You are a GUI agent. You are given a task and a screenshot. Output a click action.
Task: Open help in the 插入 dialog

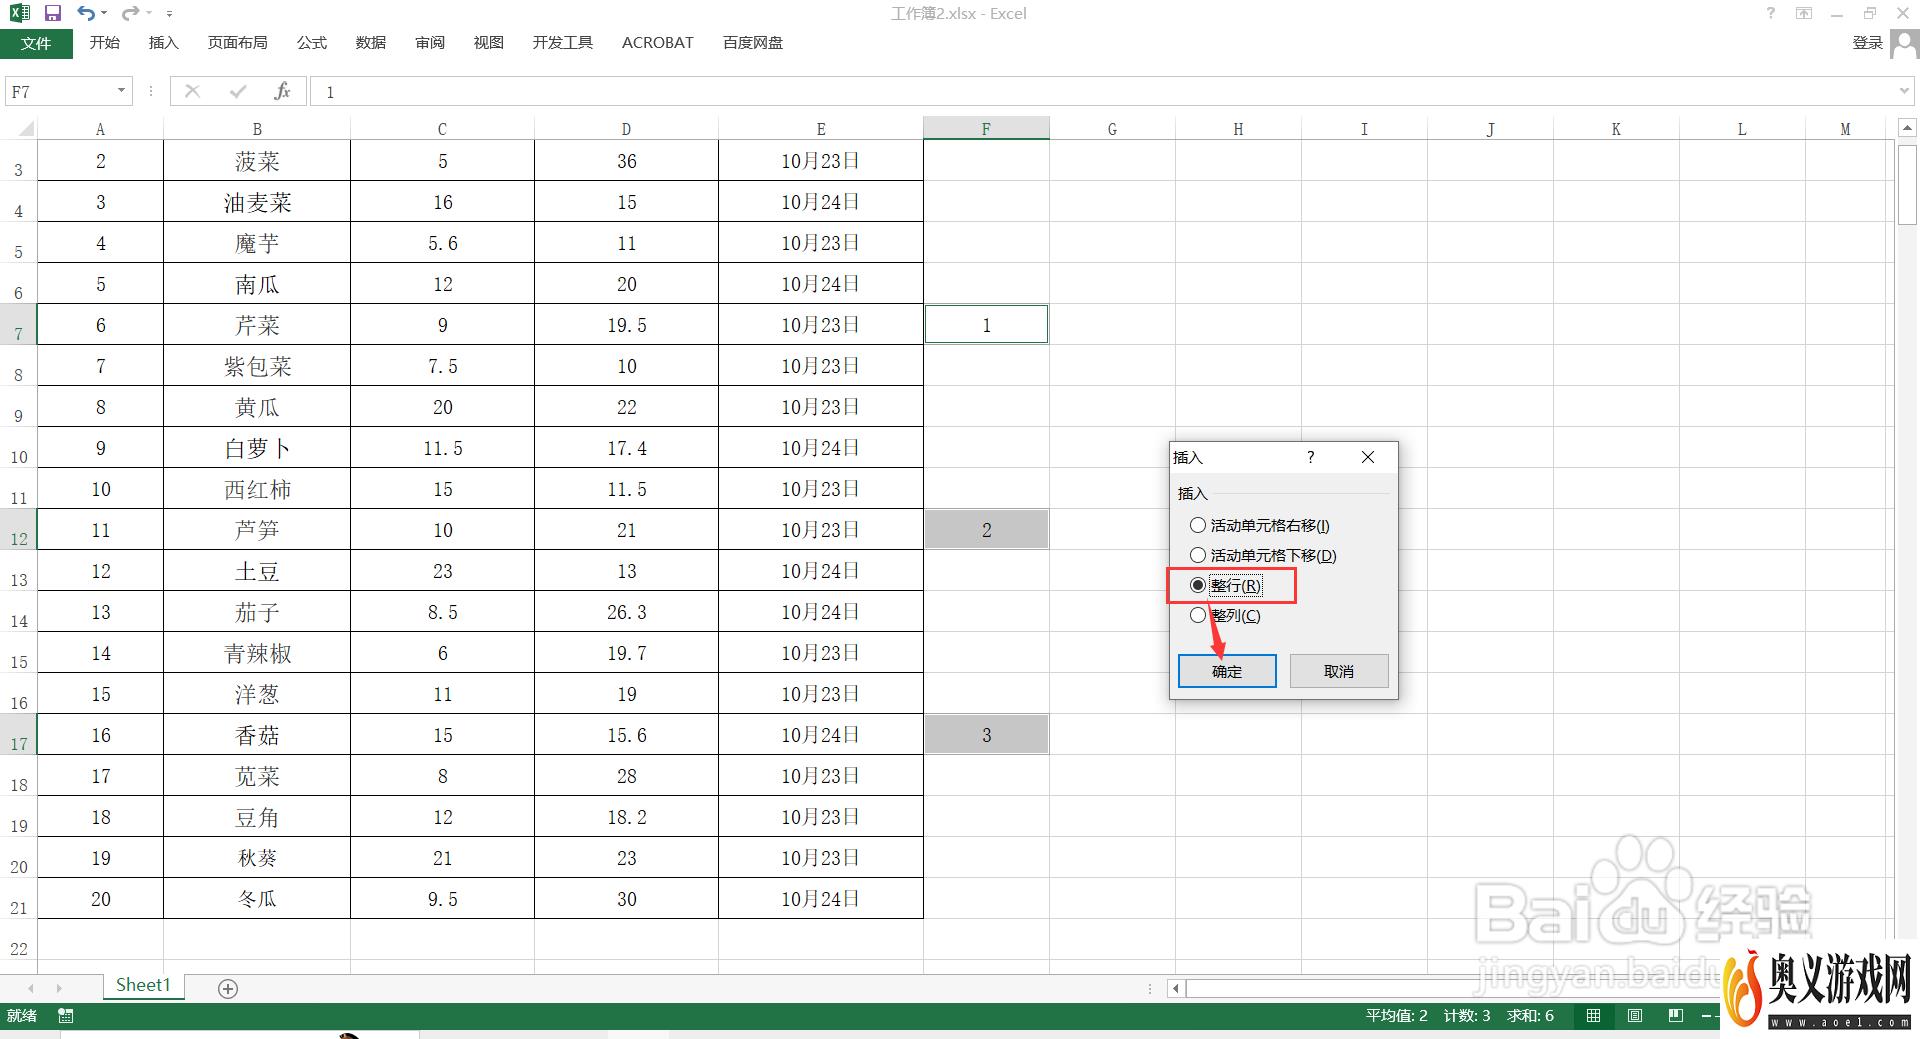click(x=1311, y=457)
